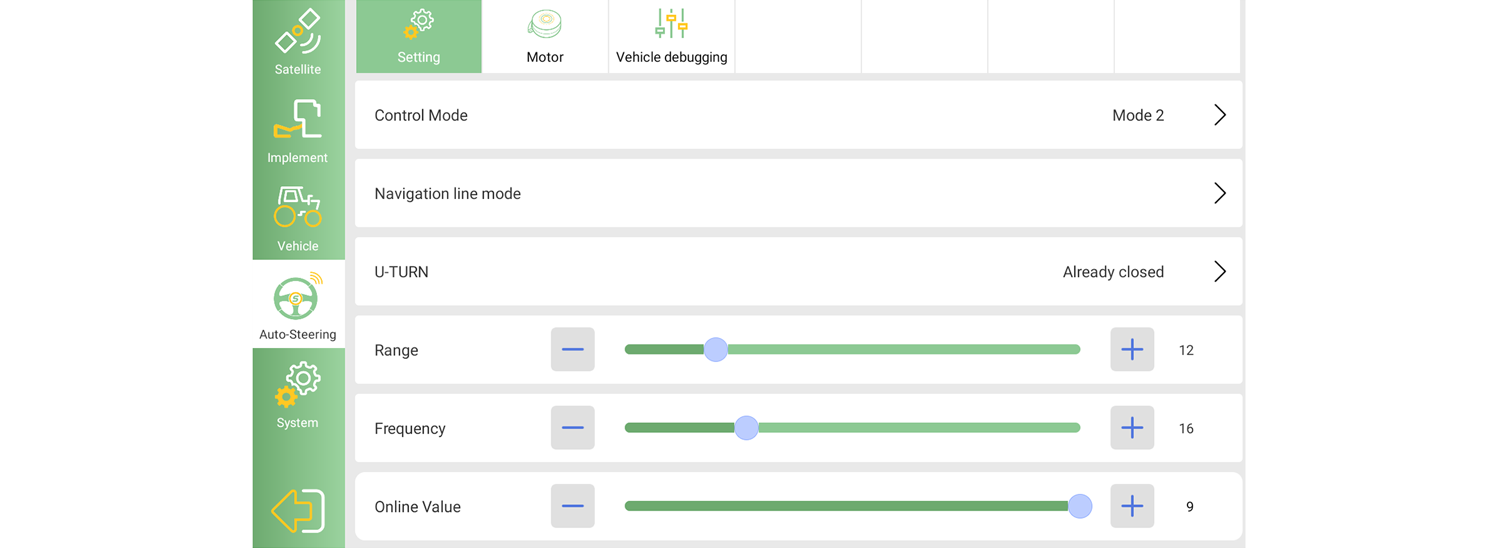Click the Online Value slider handle
Viewport: 1500px width, 548px height.
pyautogui.click(x=1080, y=506)
